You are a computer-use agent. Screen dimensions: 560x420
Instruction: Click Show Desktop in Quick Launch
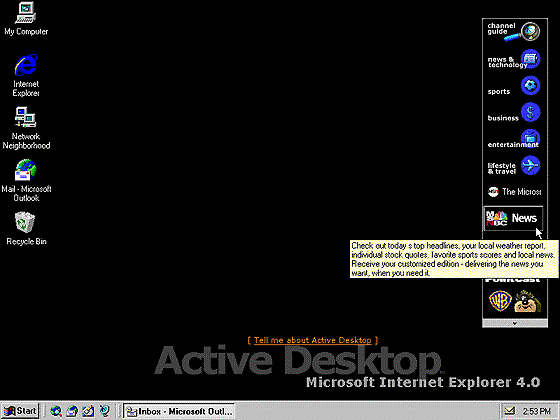[88, 411]
